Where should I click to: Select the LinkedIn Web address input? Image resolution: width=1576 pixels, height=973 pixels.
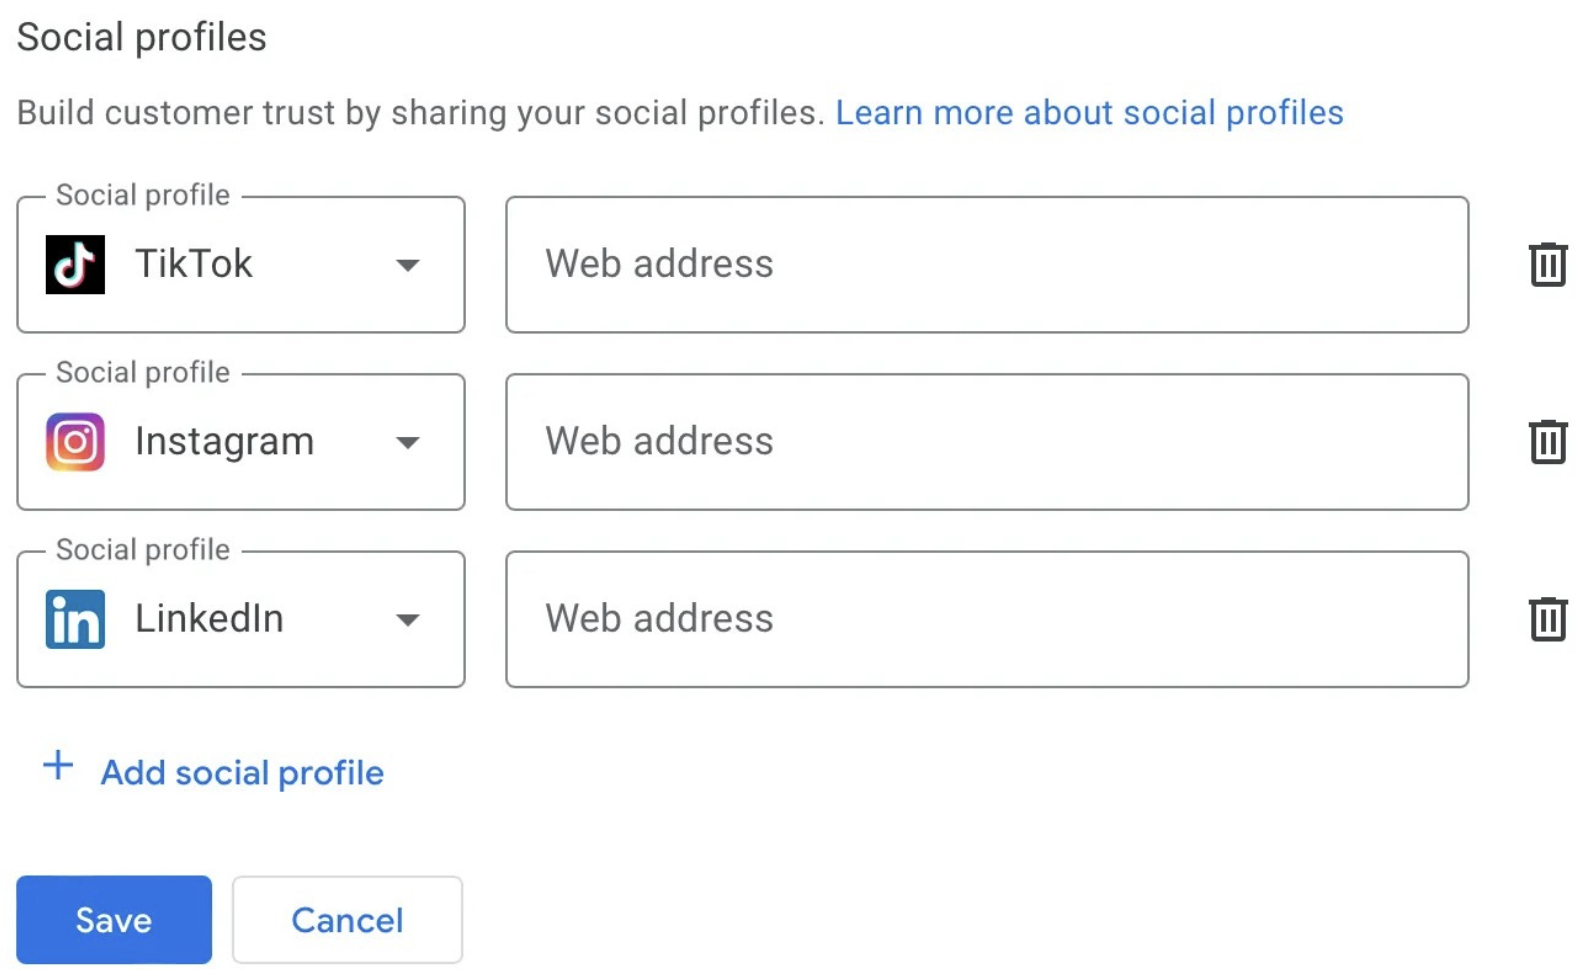click(986, 618)
